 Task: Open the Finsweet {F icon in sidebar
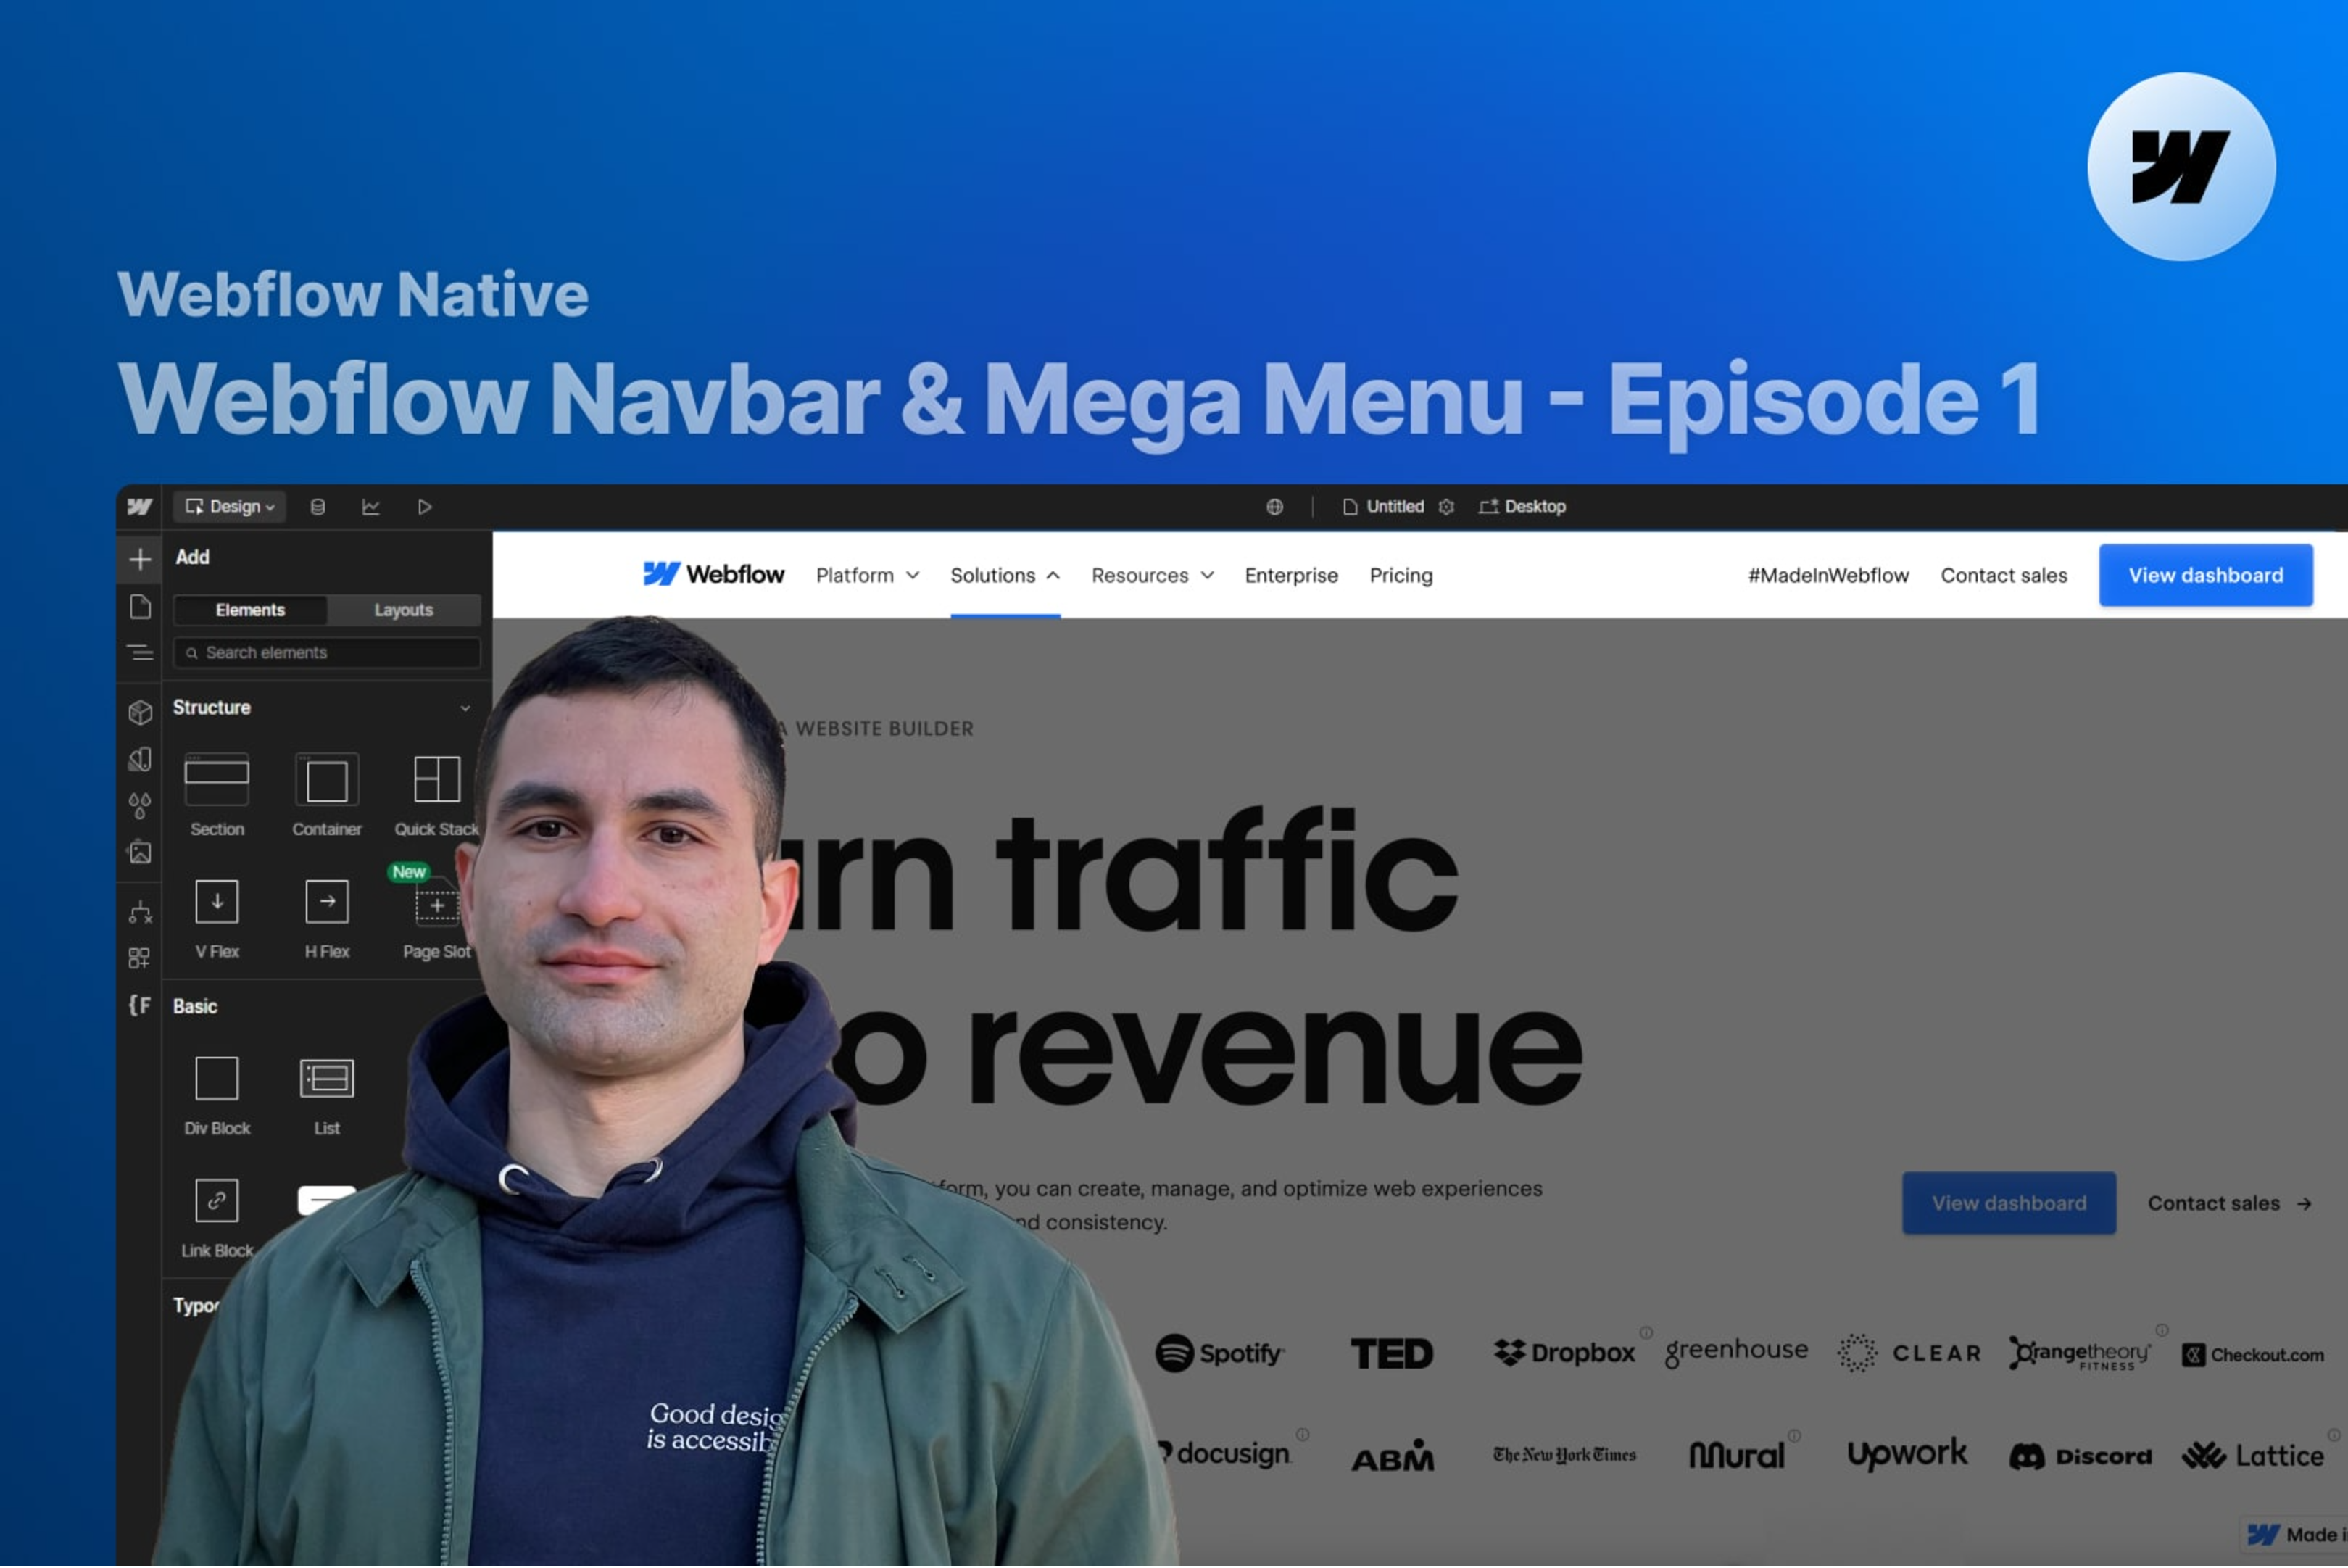tap(140, 1005)
